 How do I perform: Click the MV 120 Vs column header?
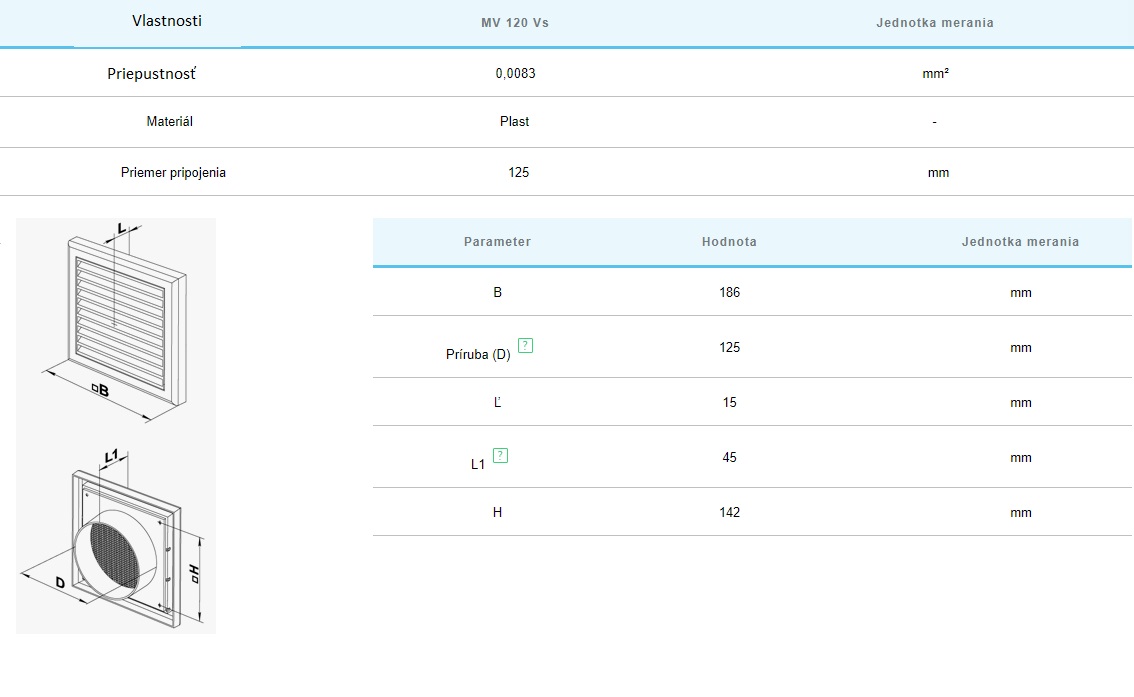515,23
